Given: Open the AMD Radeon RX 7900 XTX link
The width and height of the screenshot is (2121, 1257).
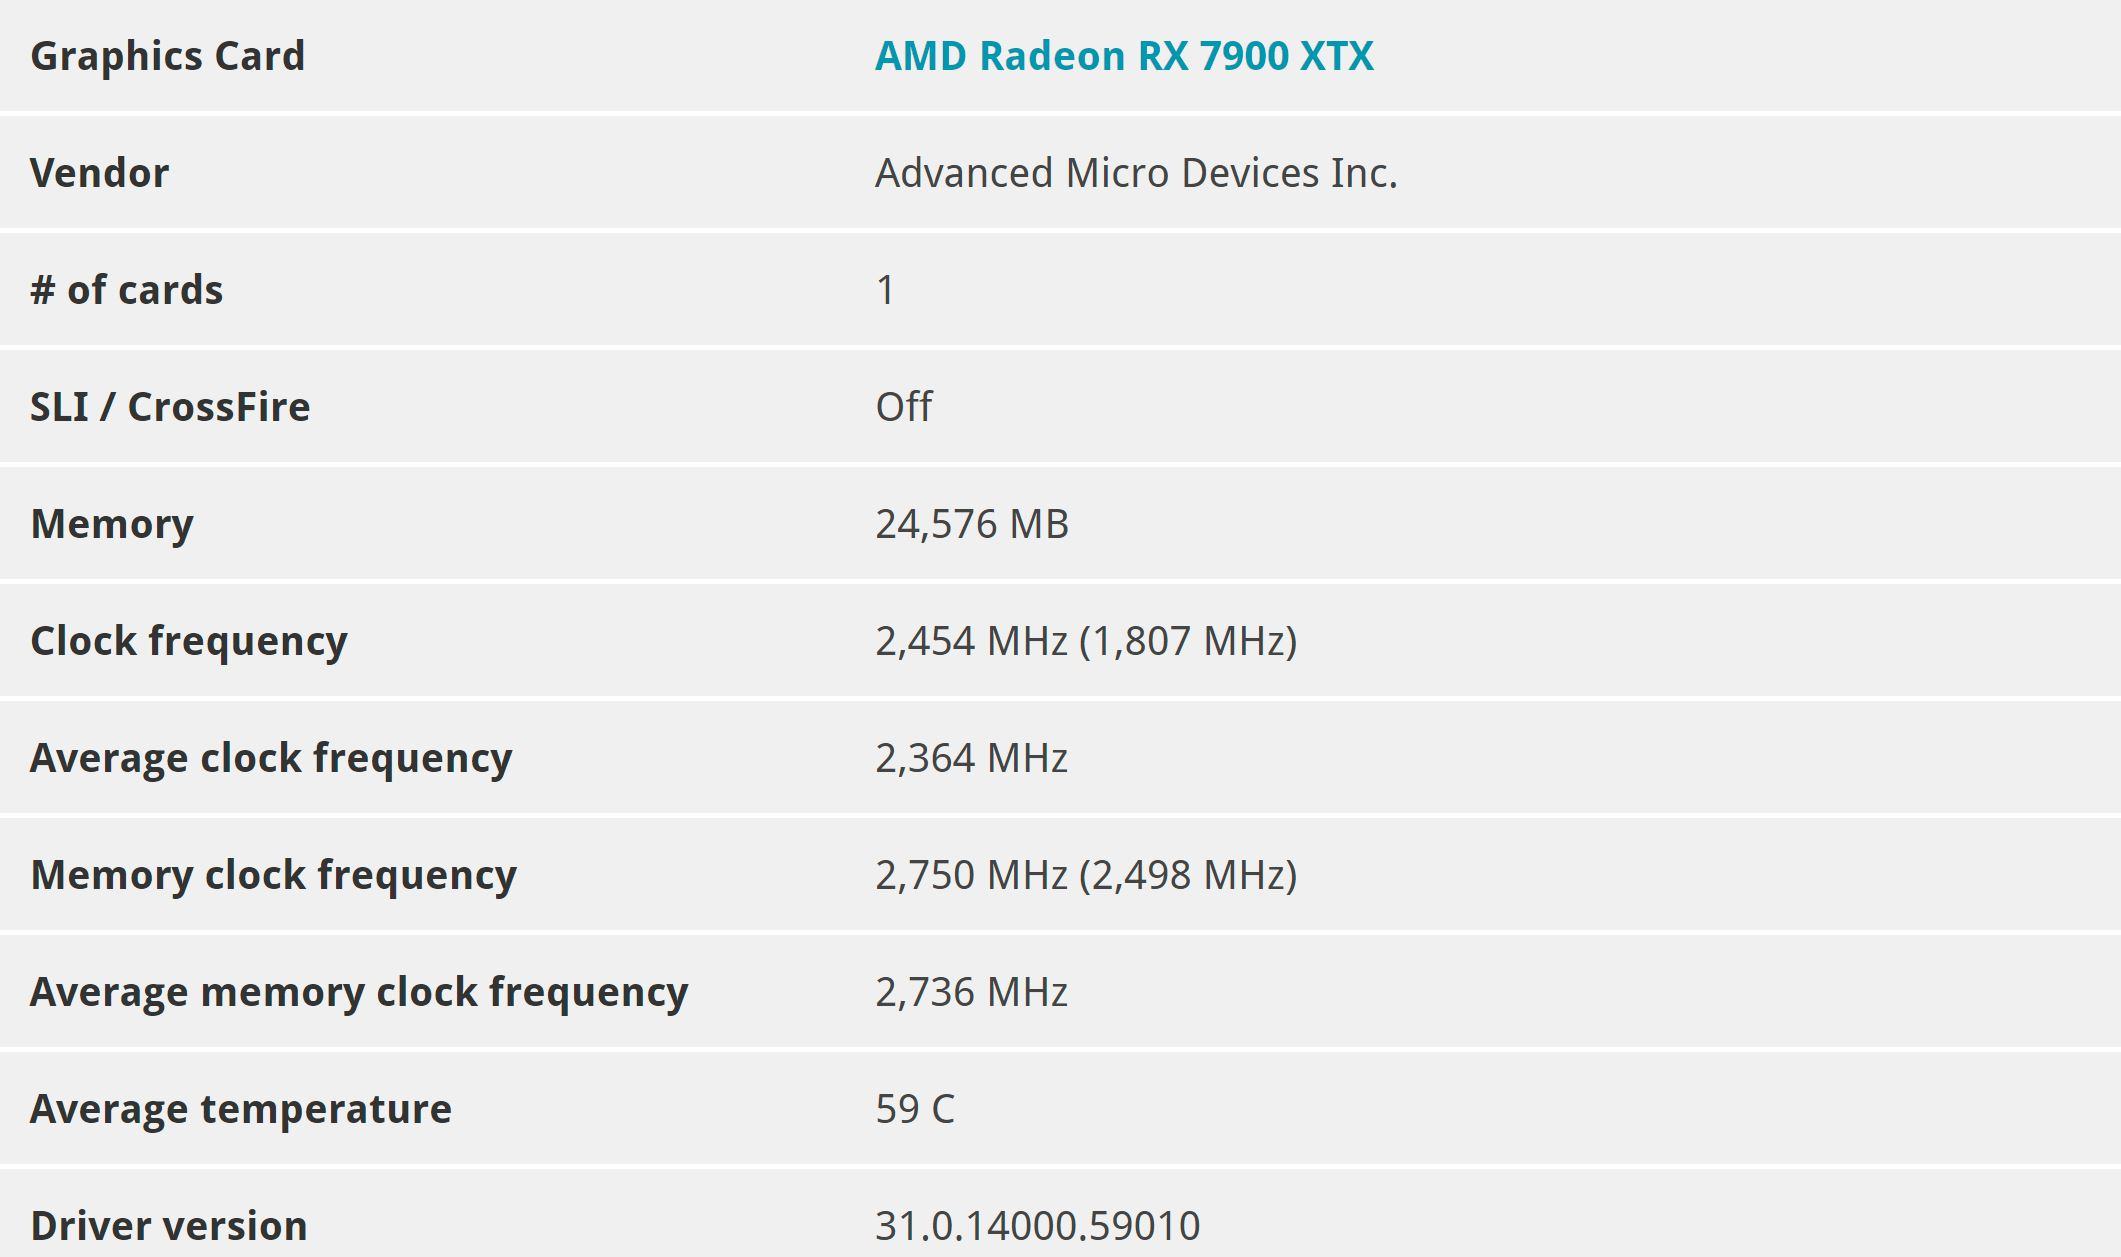Looking at the screenshot, I should pos(1124,56).
